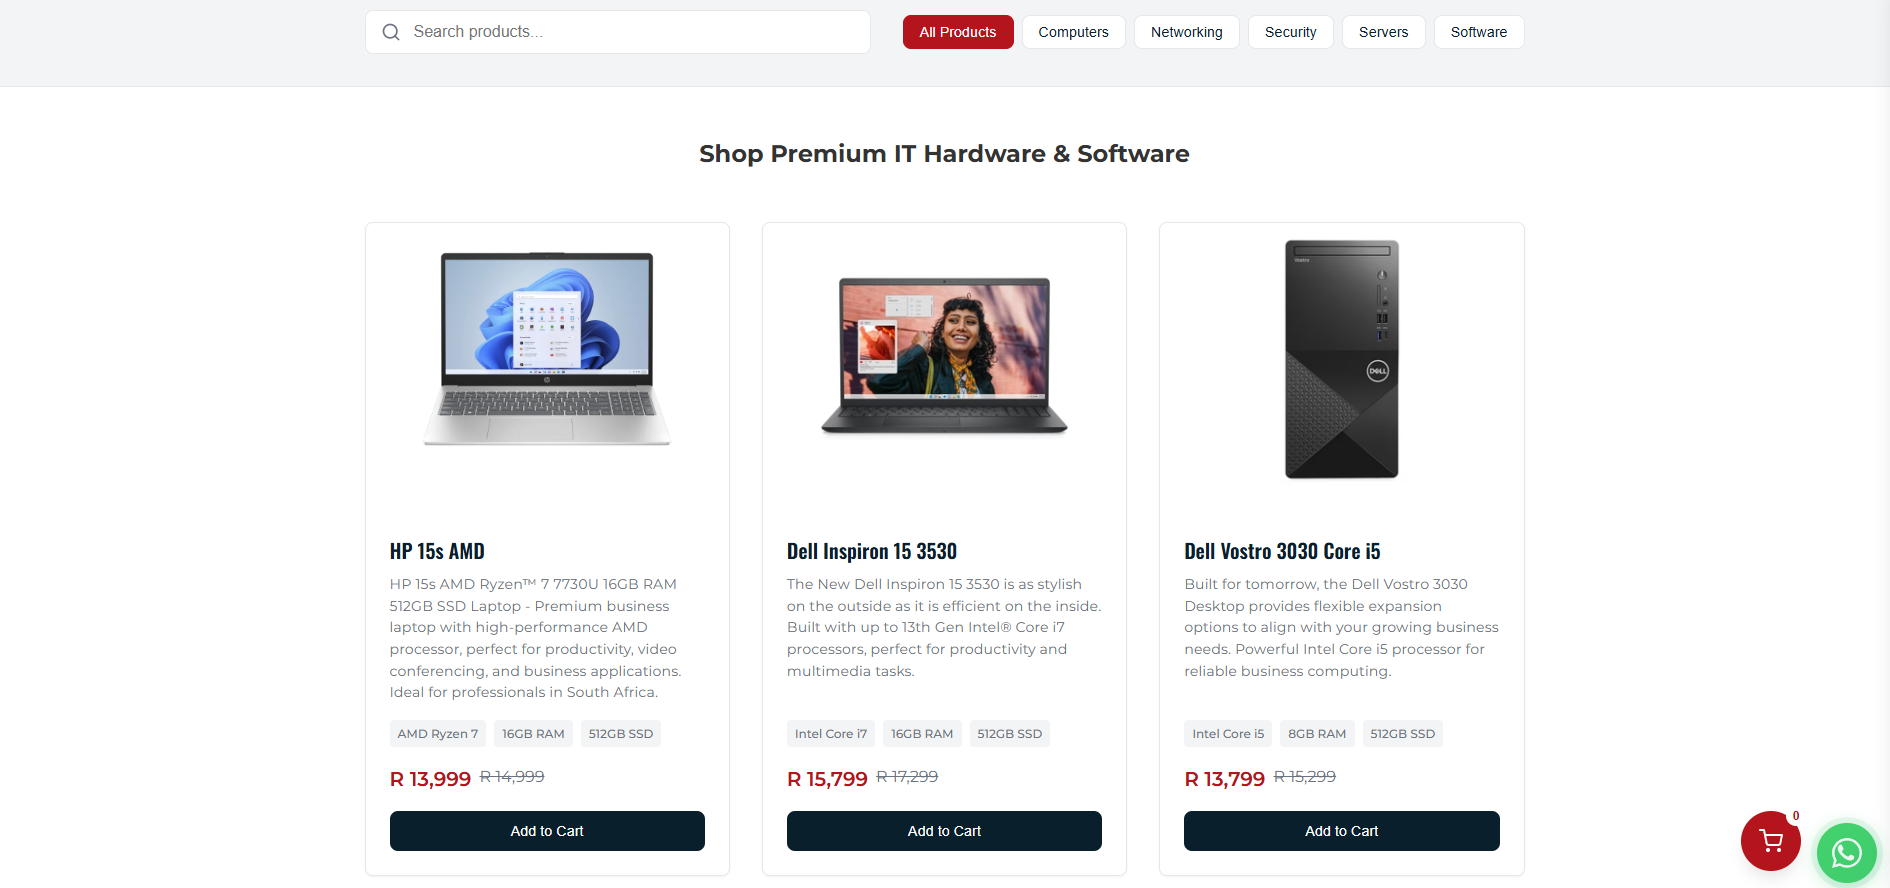Filter by Software category
1890x888 pixels.
pos(1478,32)
